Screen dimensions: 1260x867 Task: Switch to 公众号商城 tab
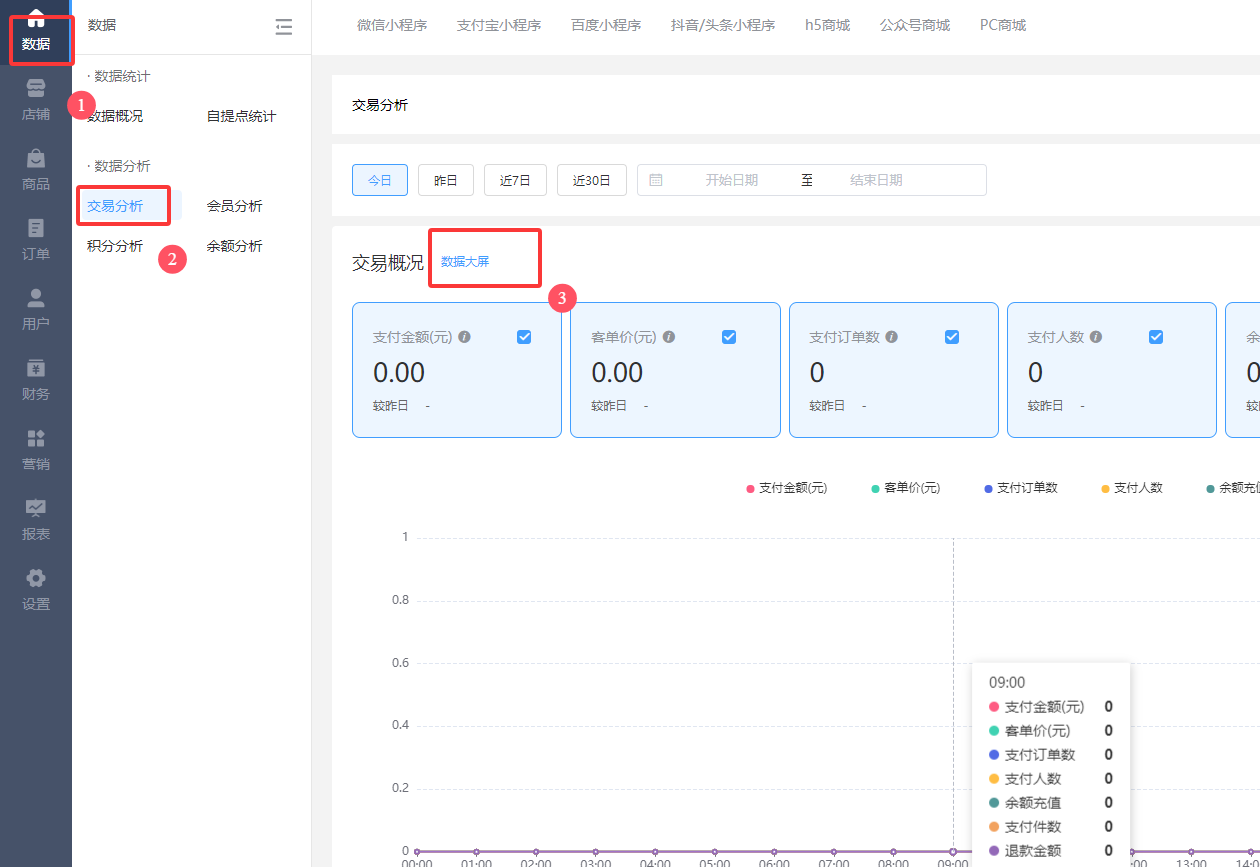pyautogui.click(x=915, y=25)
